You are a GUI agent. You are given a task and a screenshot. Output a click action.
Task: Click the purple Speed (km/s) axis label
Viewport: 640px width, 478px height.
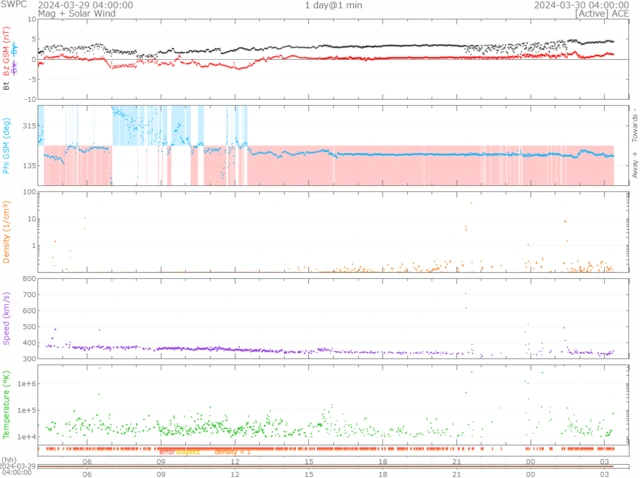[x=7, y=318]
